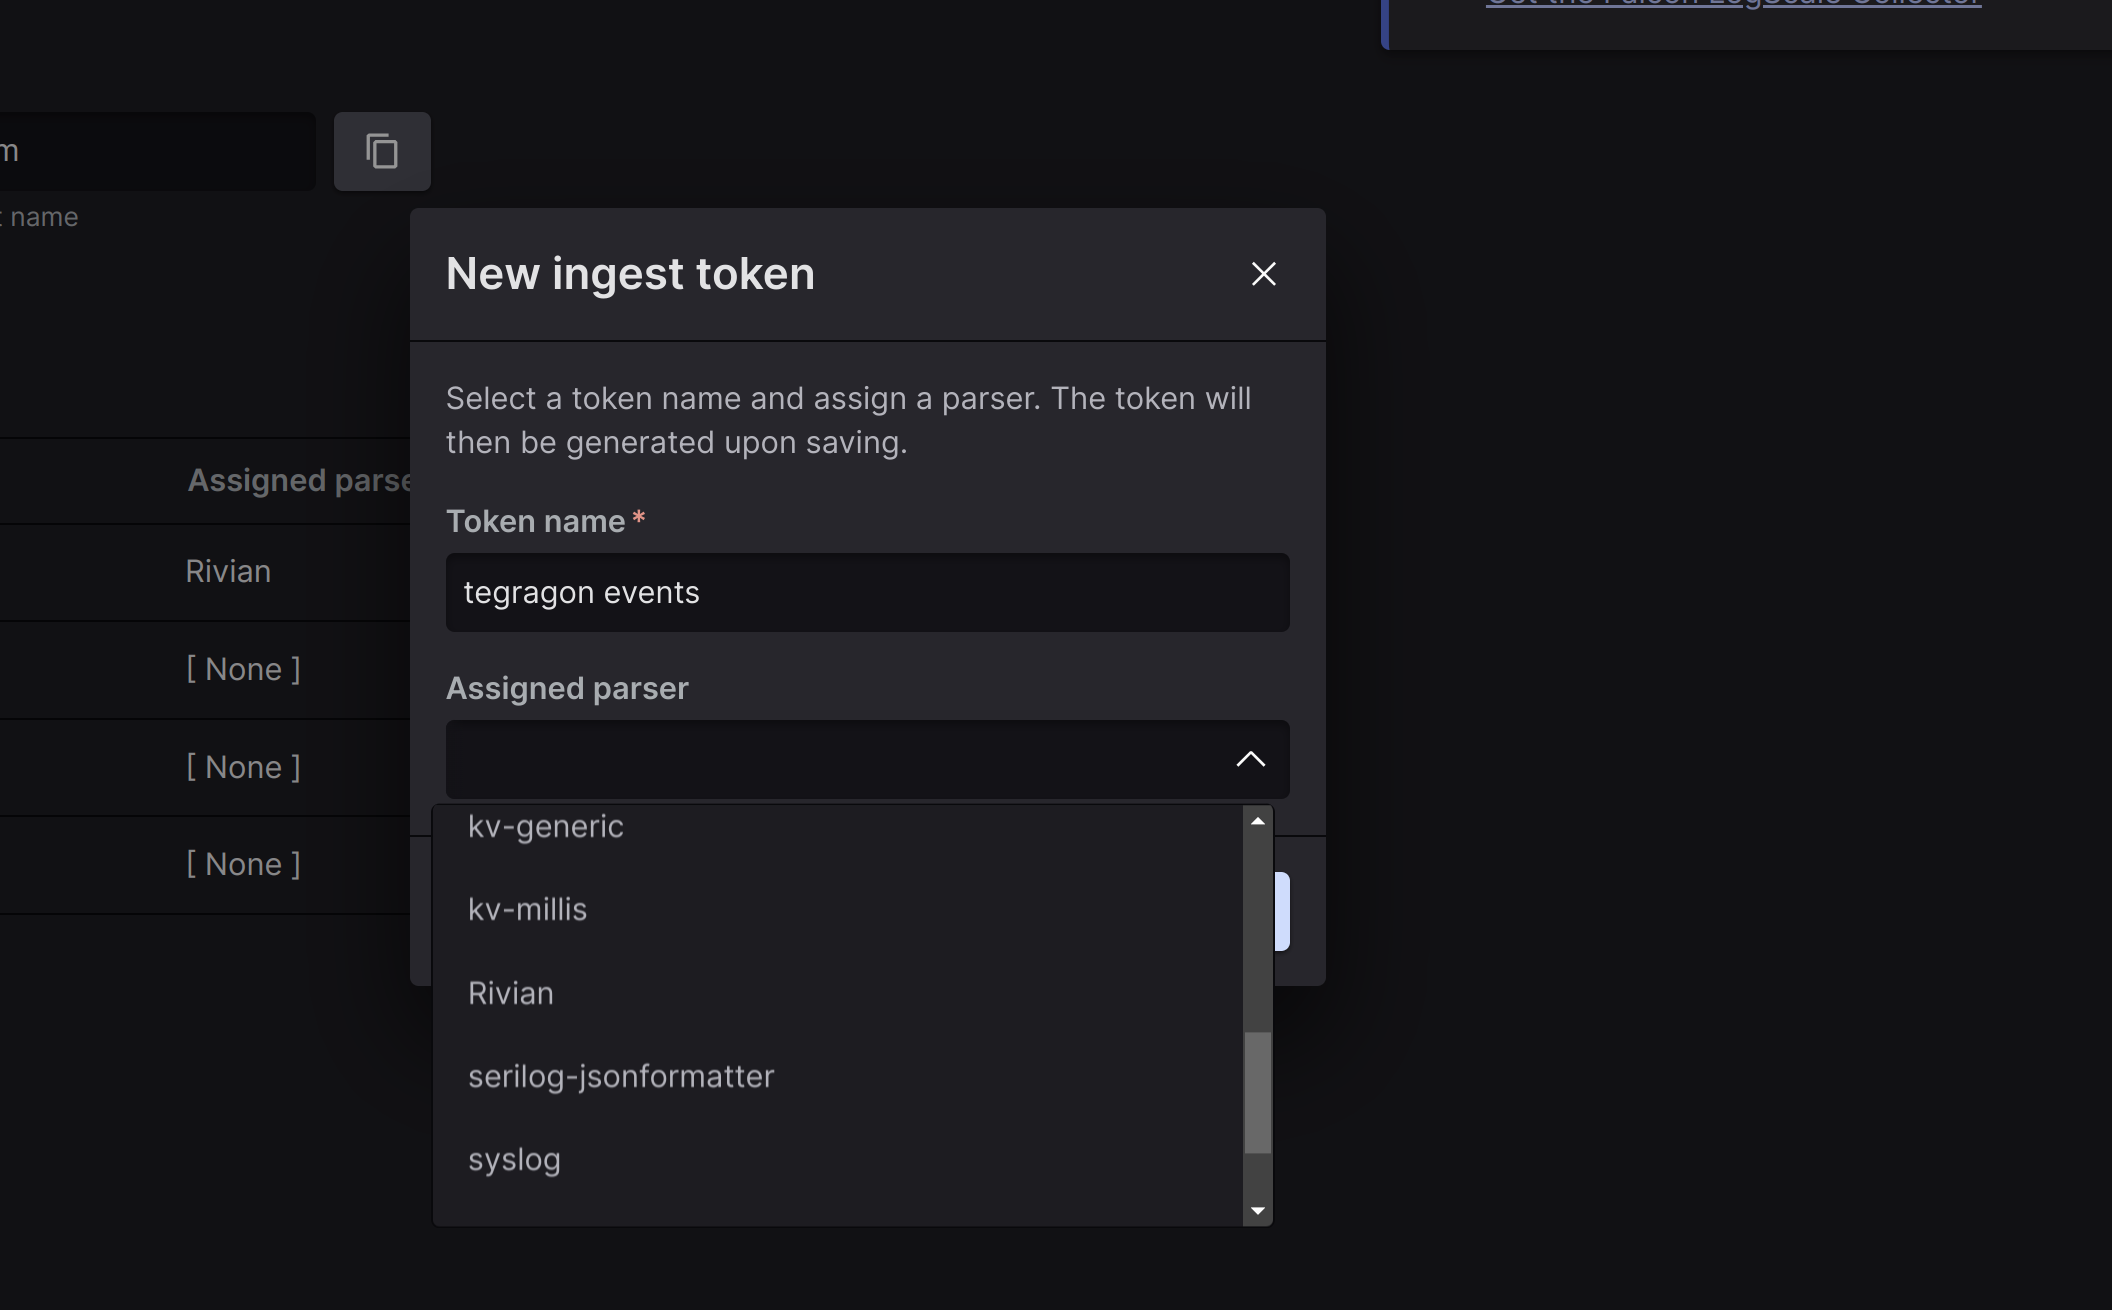Choose syslog from the parser list

(x=514, y=1160)
